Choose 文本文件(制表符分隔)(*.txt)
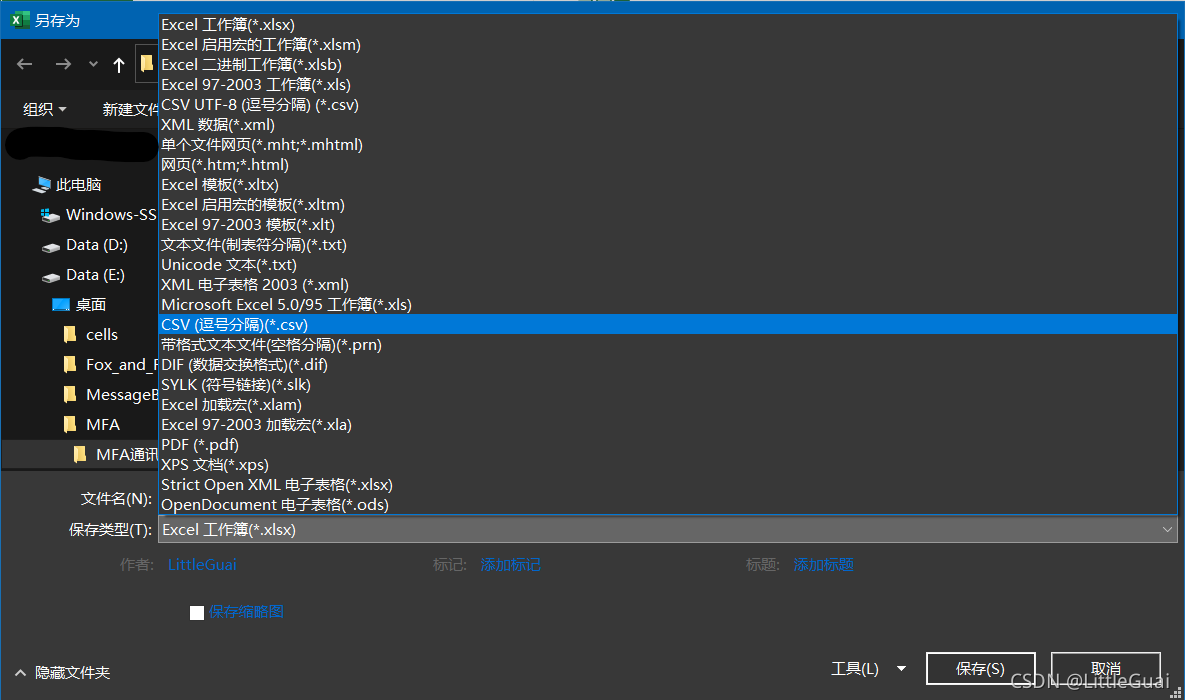 [x=668, y=245]
